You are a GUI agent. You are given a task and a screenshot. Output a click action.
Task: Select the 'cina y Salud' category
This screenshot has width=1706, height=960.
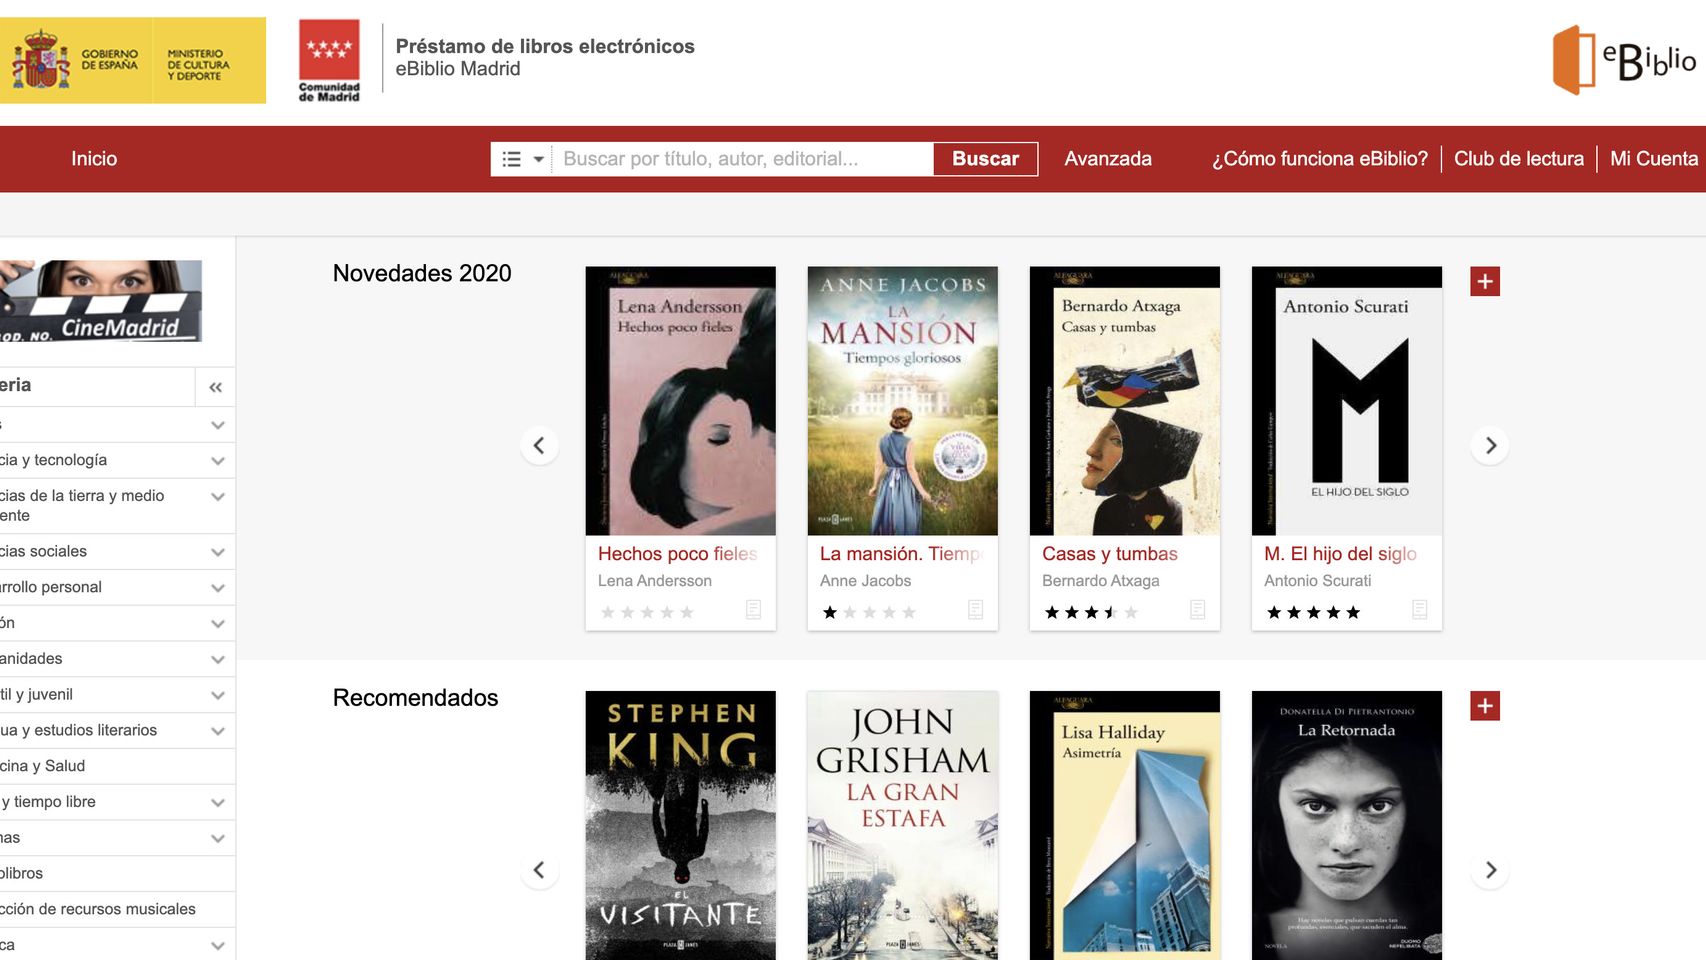117,766
